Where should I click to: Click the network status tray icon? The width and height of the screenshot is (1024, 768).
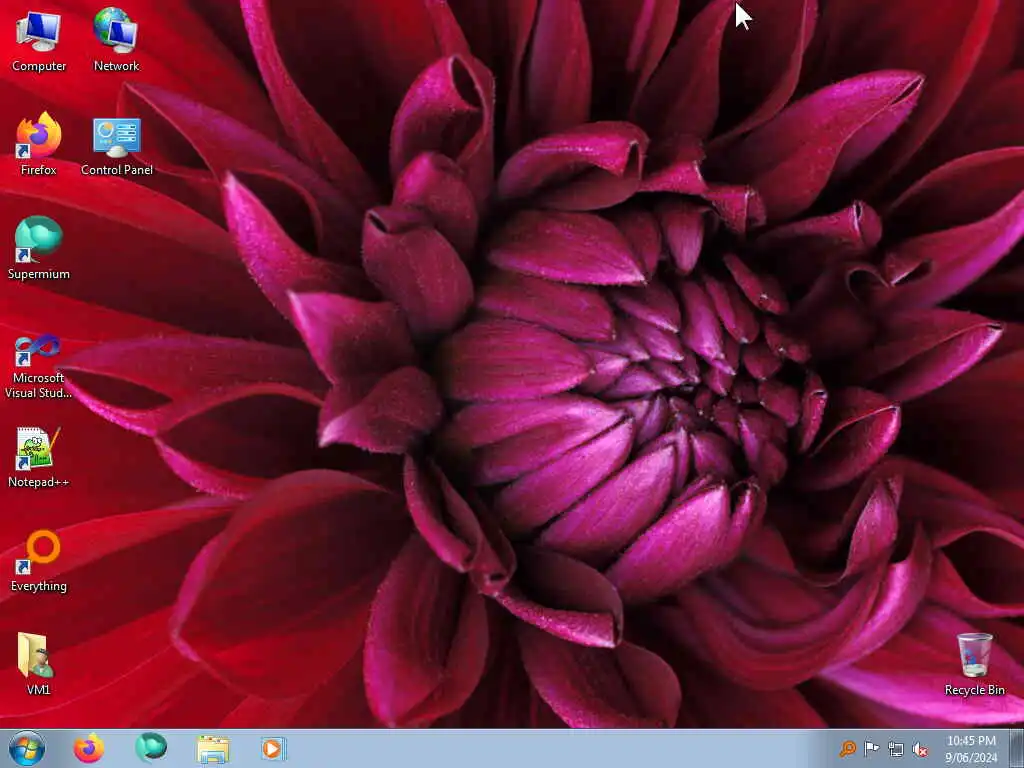(x=896, y=749)
